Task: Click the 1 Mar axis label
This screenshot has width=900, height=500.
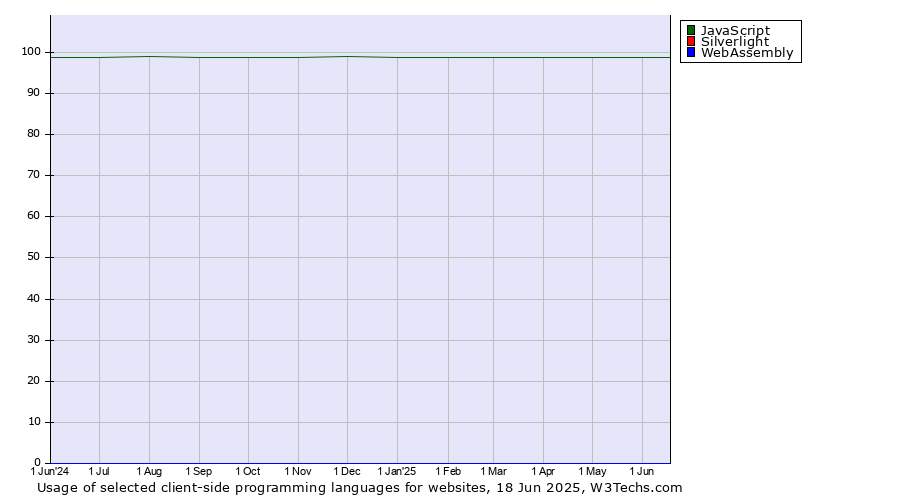Action: click(x=494, y=471)
